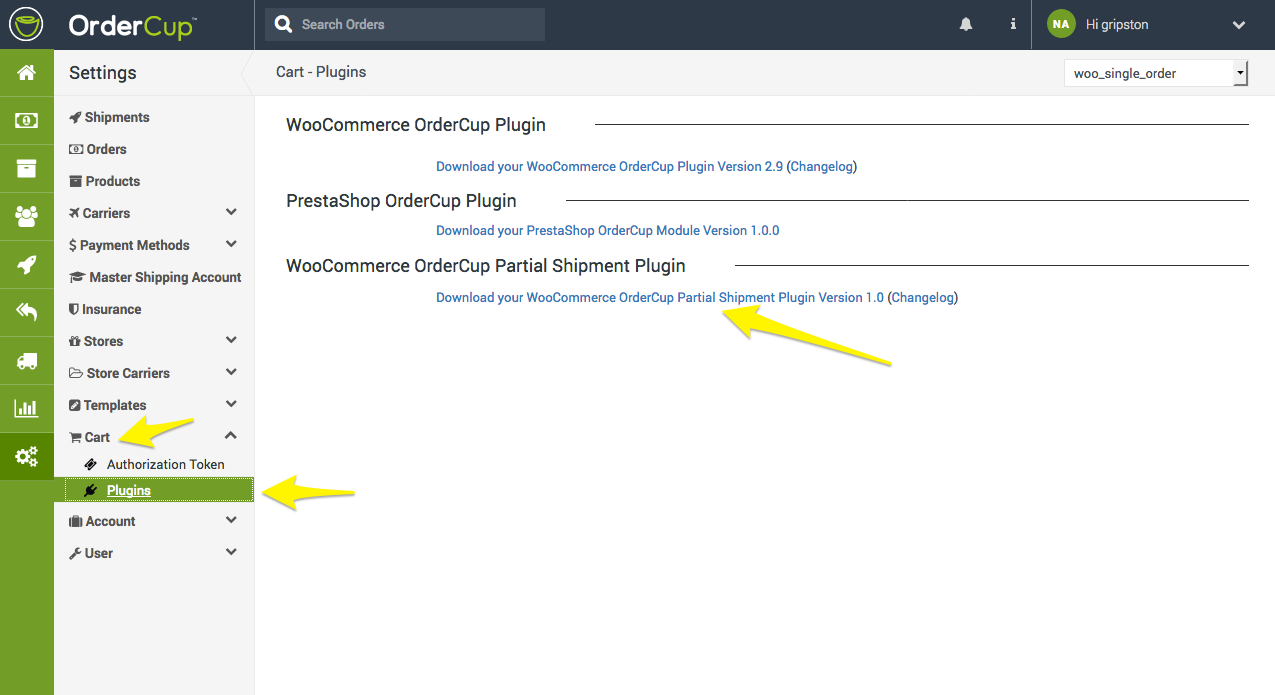Click the info icon in top bar

[x=1013, y=25]
